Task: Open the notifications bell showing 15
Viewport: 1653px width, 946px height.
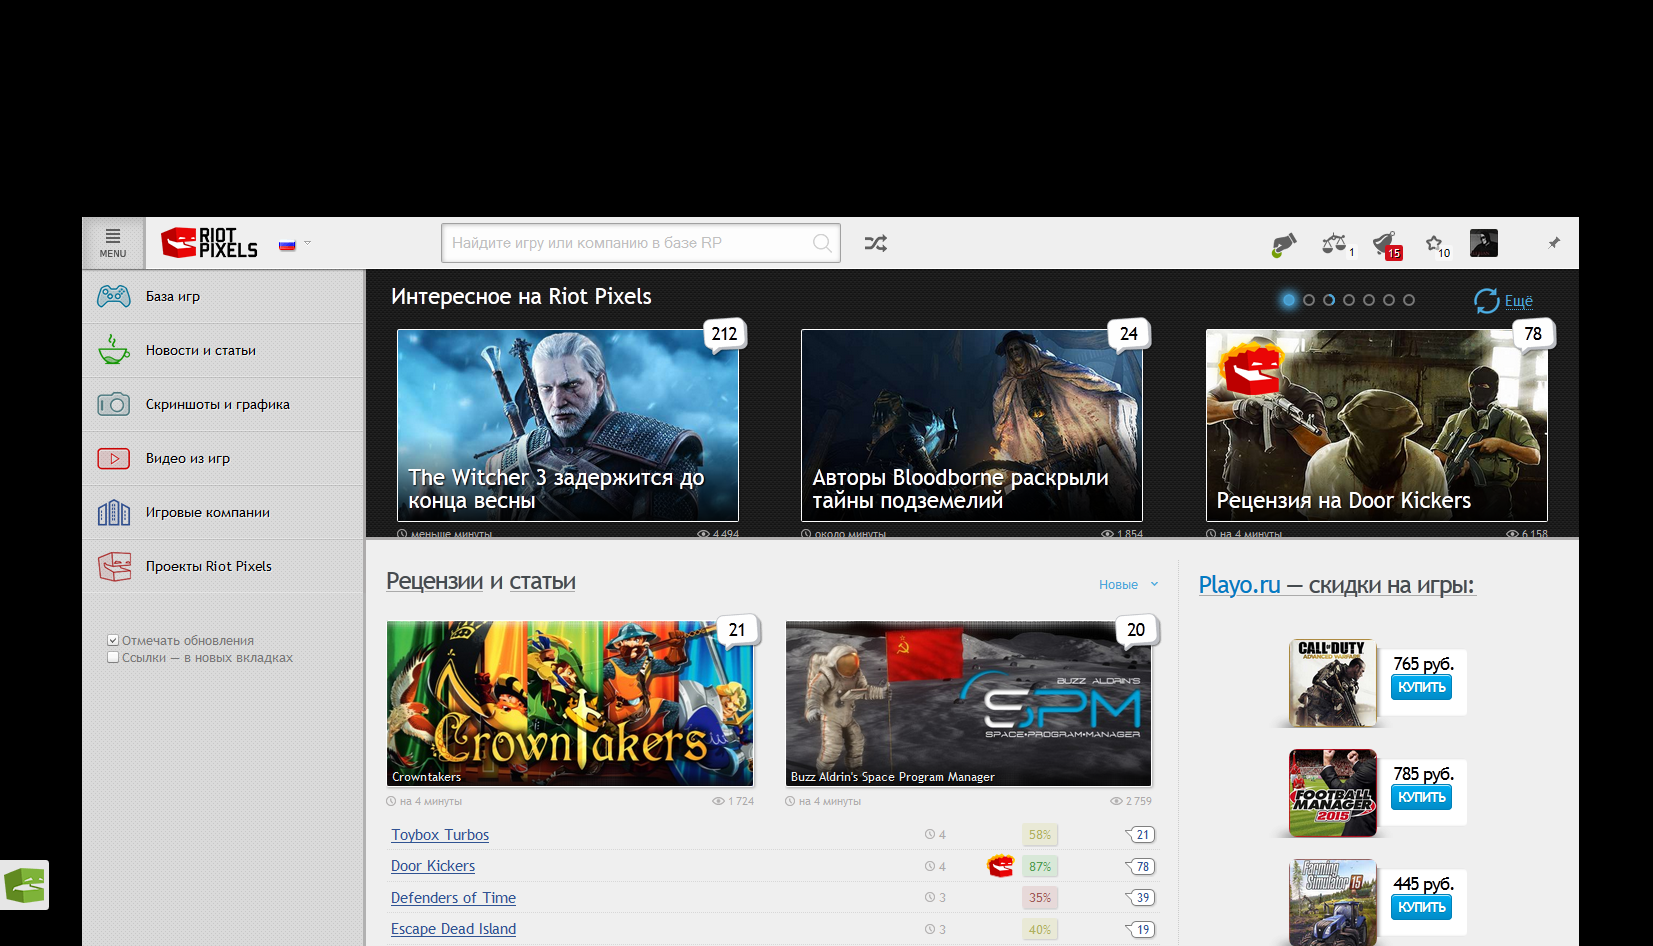Action: (1386, 244)
